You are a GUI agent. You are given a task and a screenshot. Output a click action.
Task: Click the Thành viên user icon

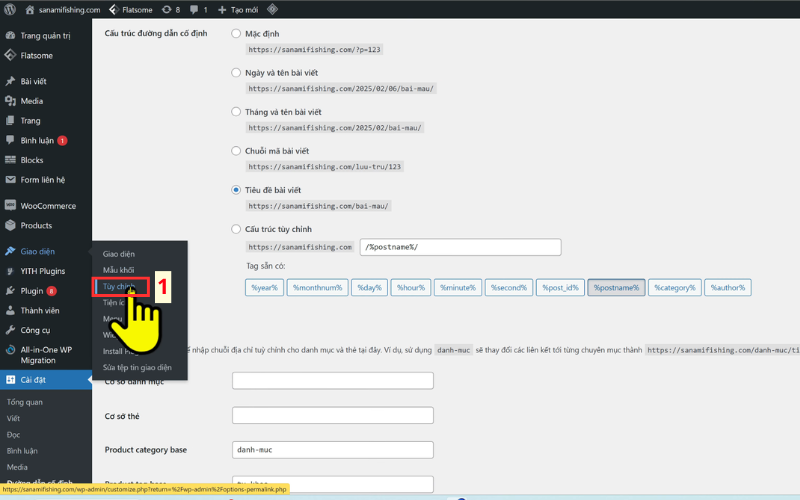coord(10,310)
